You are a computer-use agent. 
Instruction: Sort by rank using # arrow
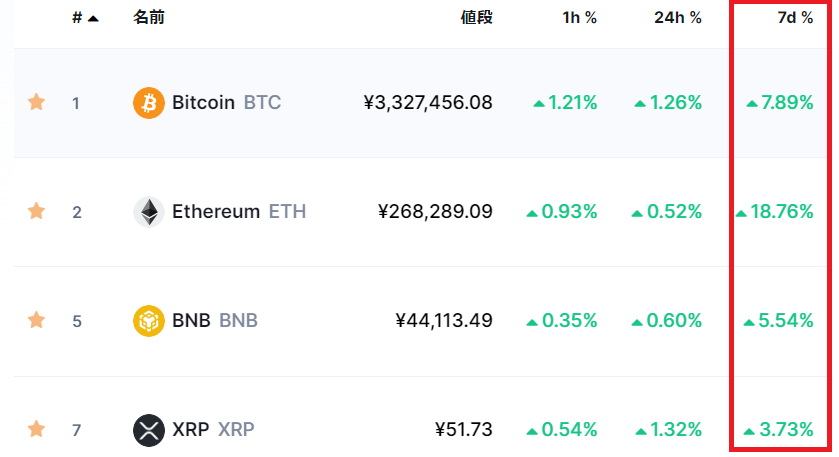86,18
